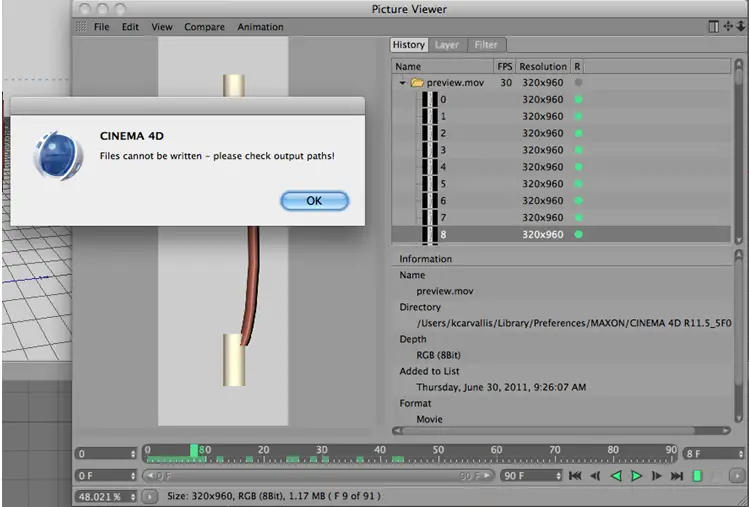
Task: Click the green render dot on frame 4
Action: [578, 167]
